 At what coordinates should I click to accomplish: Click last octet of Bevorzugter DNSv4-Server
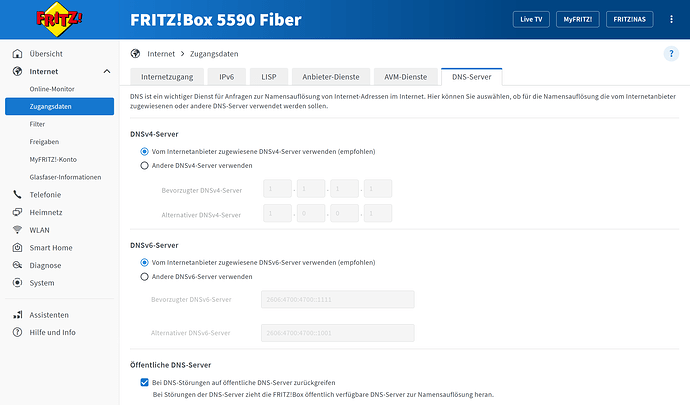click(x=378, y=188)
